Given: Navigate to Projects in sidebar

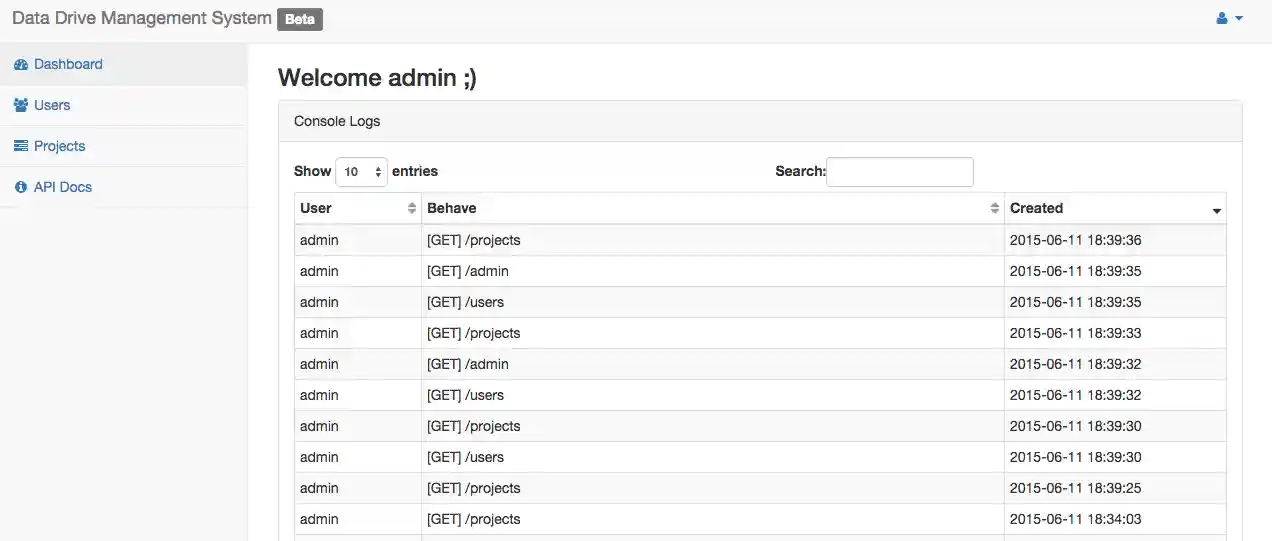Looking at the screenshot, I should [x=60, y=146].
